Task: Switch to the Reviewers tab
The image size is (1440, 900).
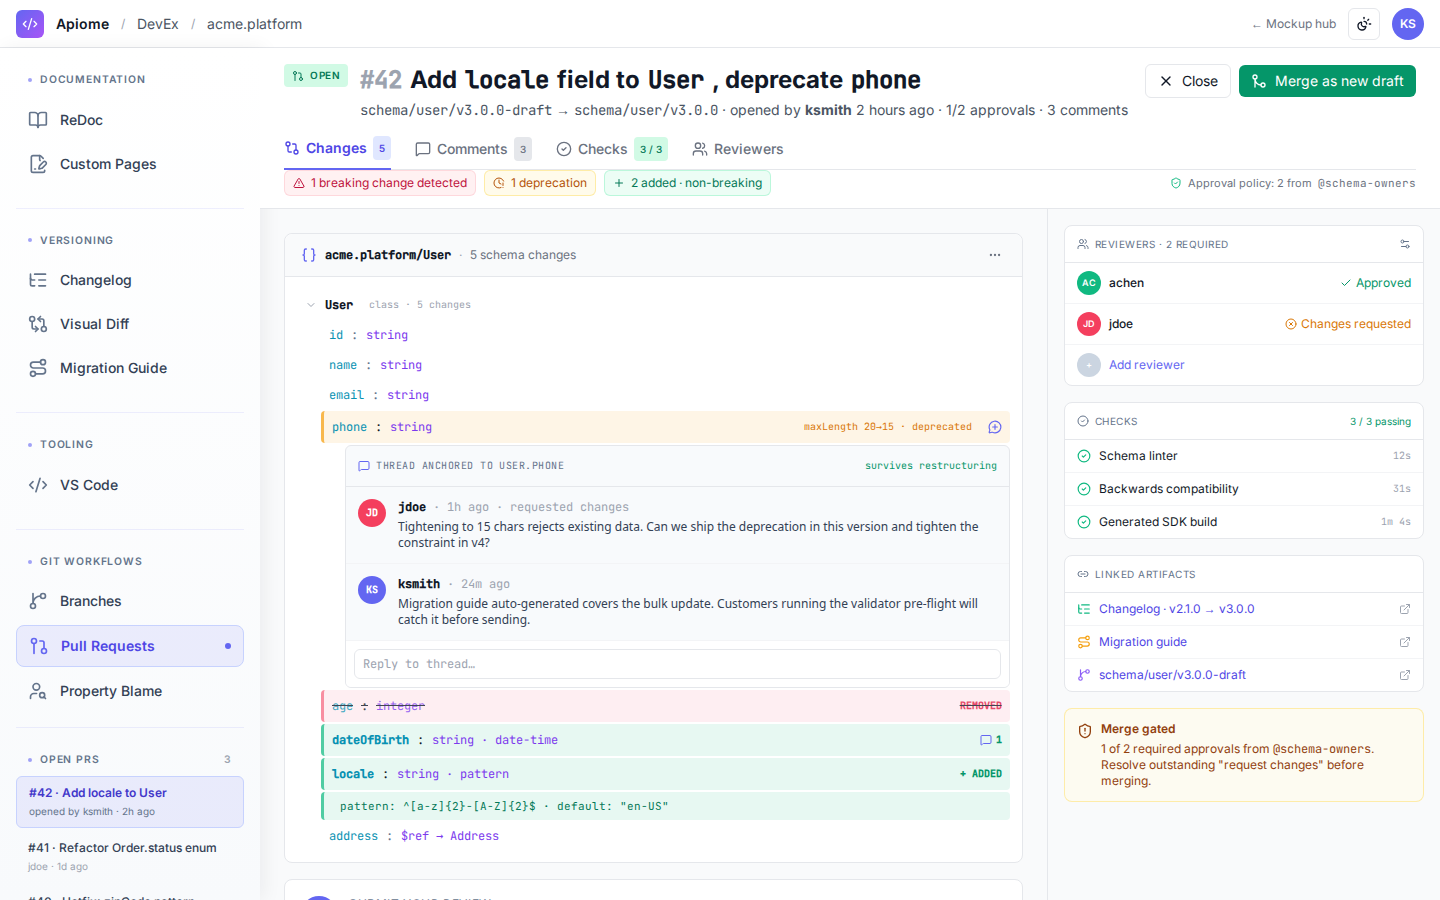Action: (x=738, y=149)
